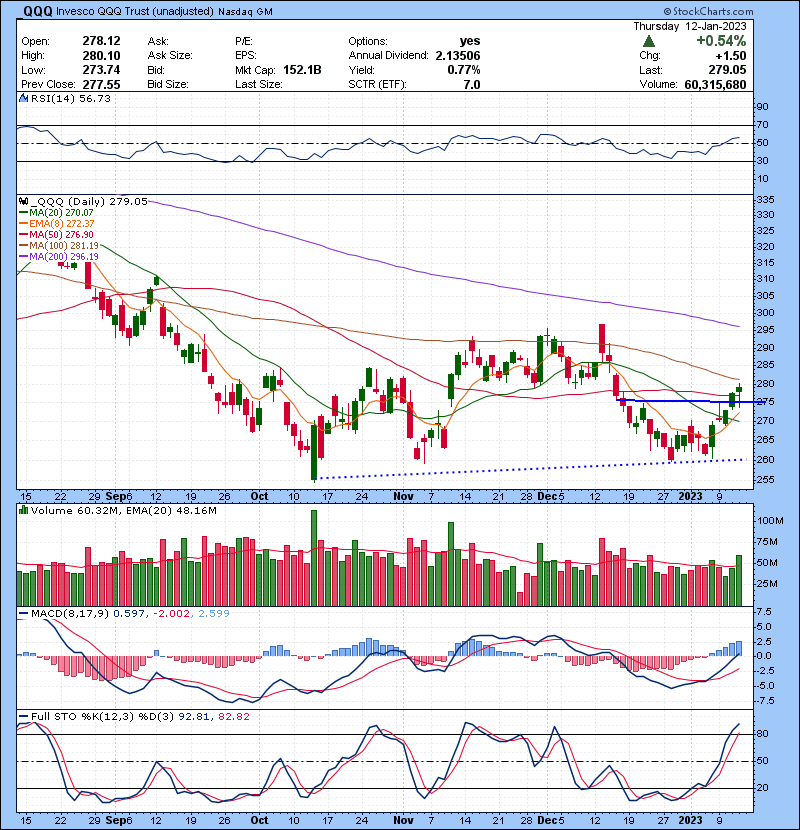
Task: Click the MACD histogram value 2.599
Action: click(x=214, y=614)
